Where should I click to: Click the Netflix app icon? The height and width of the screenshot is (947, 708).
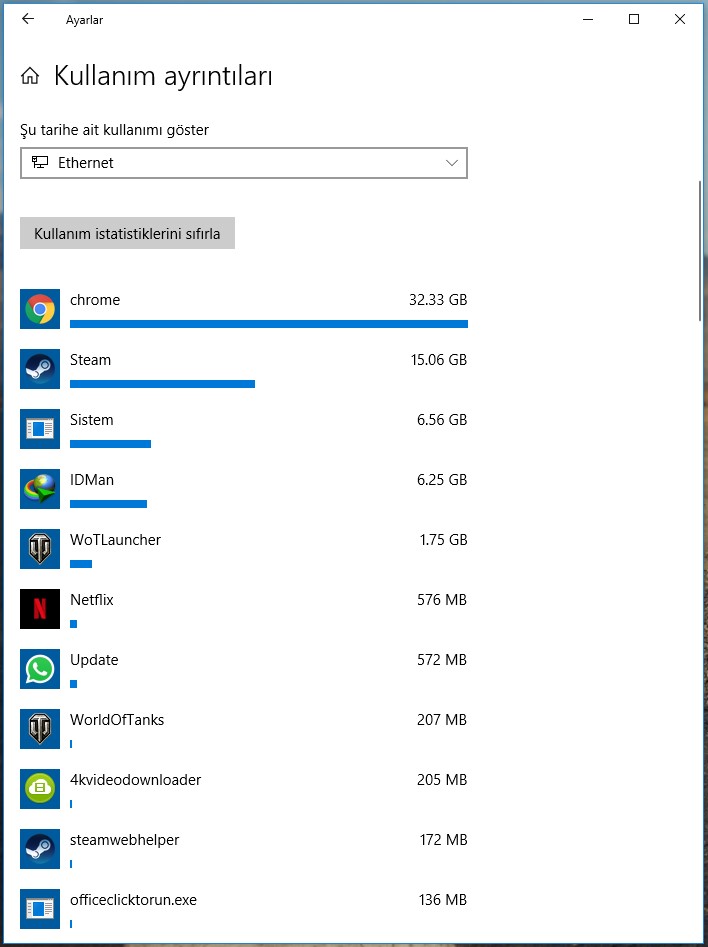[40, 610]
